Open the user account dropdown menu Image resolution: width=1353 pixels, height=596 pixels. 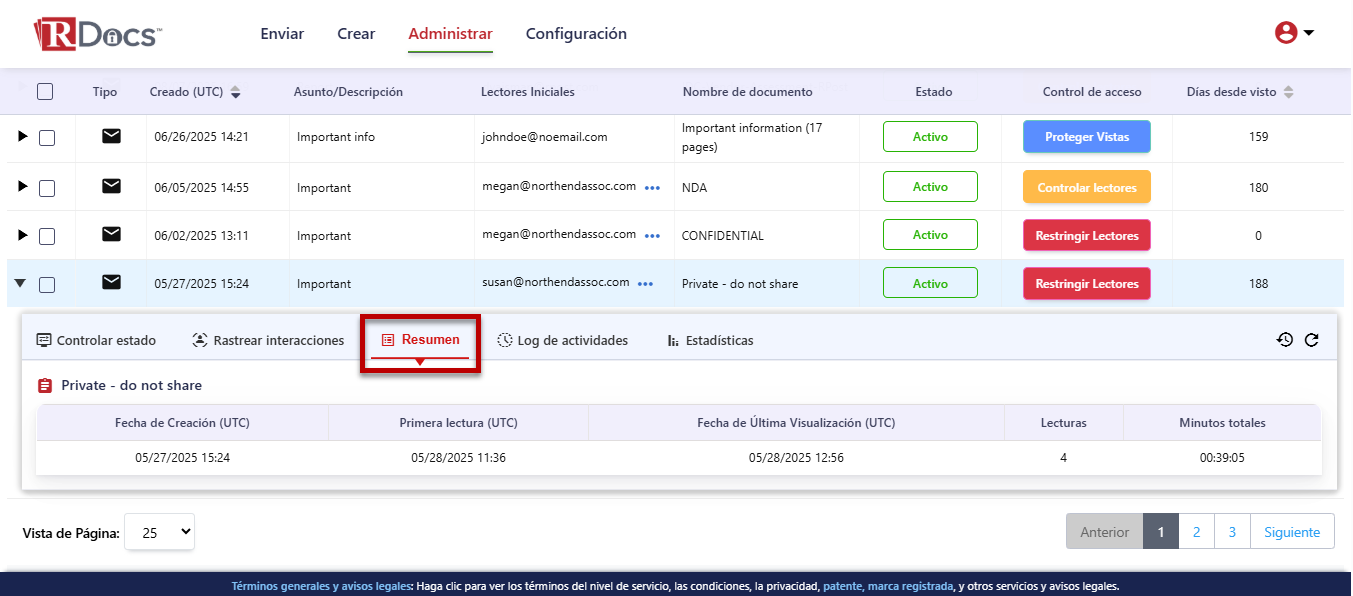(1294, 33)
